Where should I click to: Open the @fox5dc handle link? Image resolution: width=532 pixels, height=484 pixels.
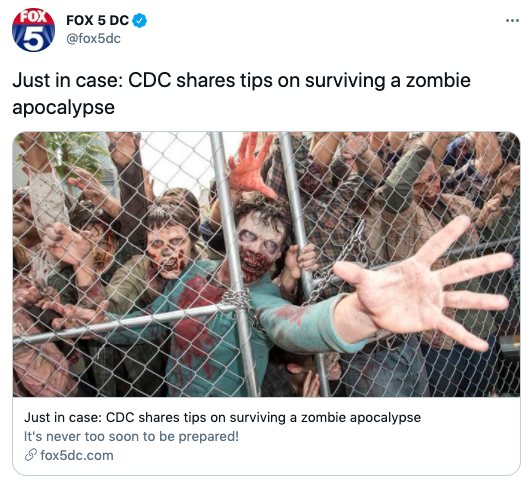pyautogui.click(x=93, y=38)
